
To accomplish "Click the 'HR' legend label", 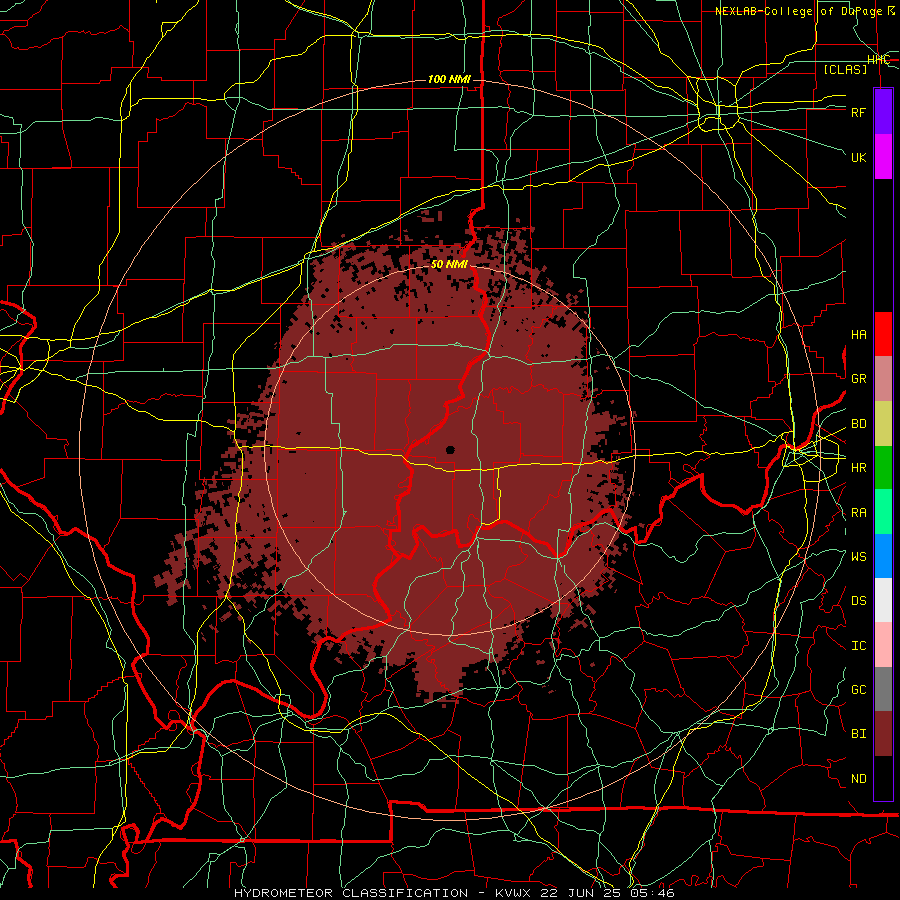I will pos(858,468).
